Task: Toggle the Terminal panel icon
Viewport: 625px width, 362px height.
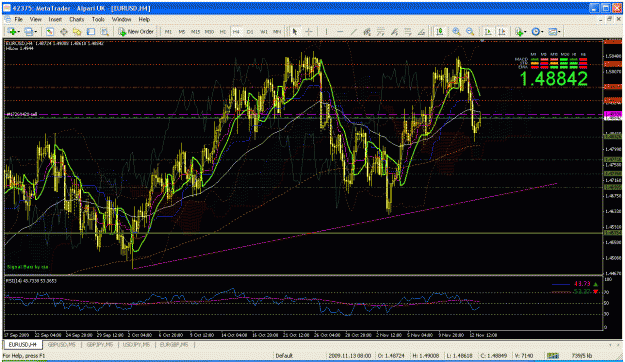Action: [91, 31]
